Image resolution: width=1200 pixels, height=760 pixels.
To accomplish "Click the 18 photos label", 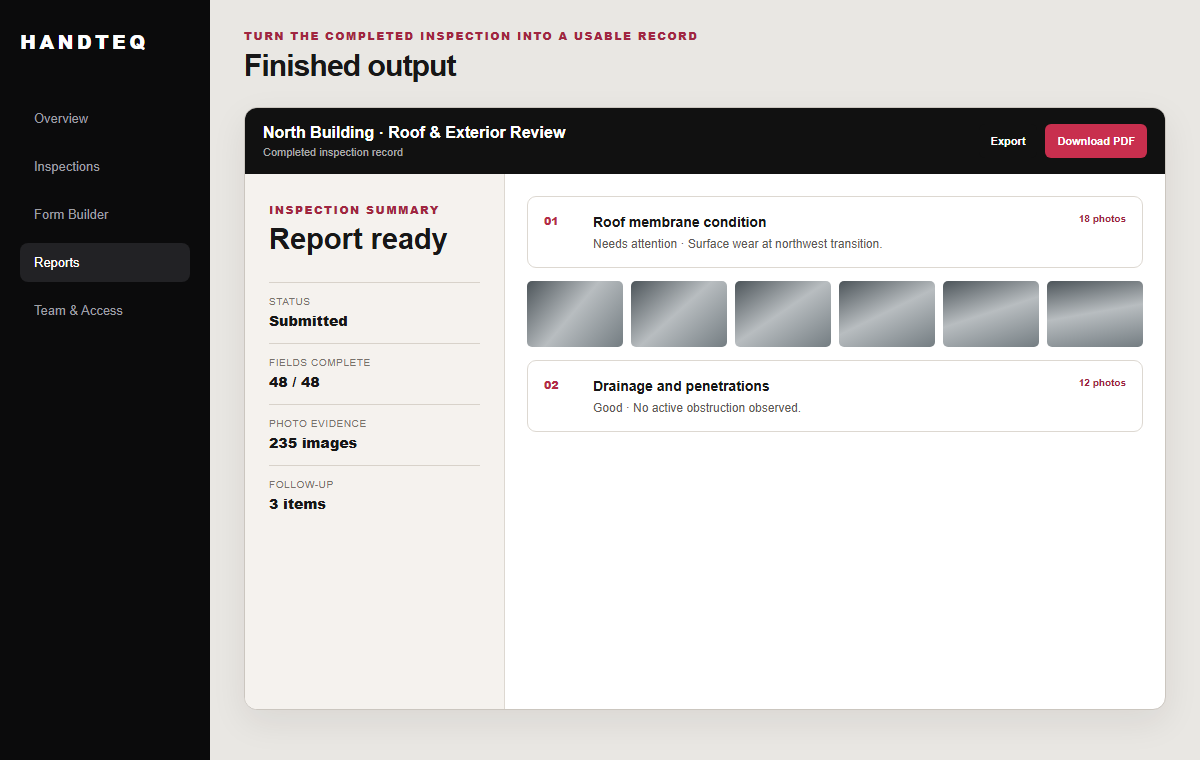I will [x=1102, y=219].
